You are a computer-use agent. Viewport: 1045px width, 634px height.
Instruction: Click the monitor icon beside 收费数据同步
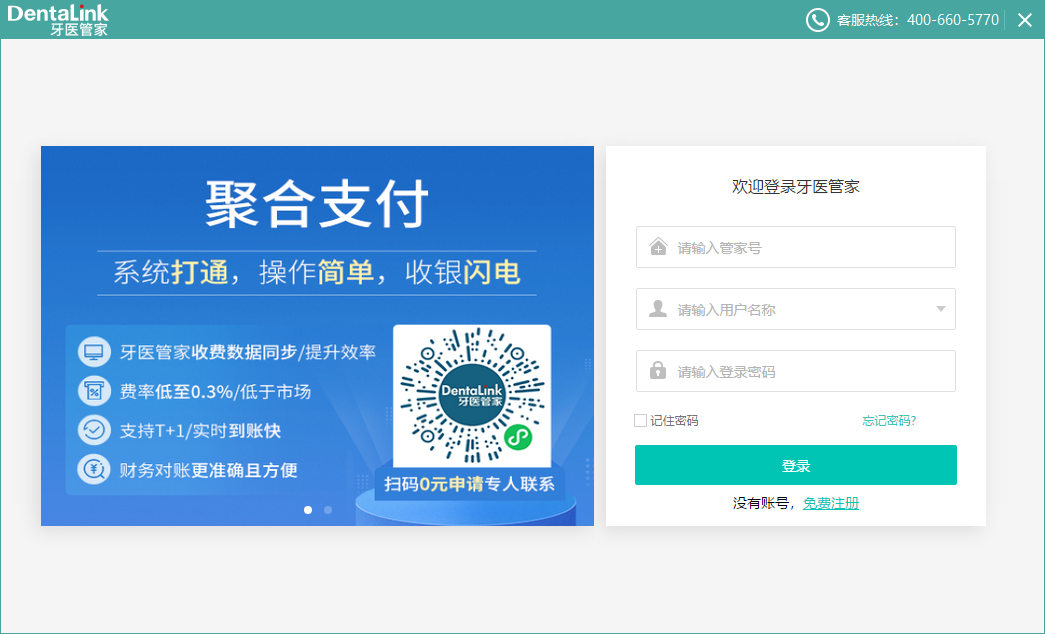tap(94, 352)
